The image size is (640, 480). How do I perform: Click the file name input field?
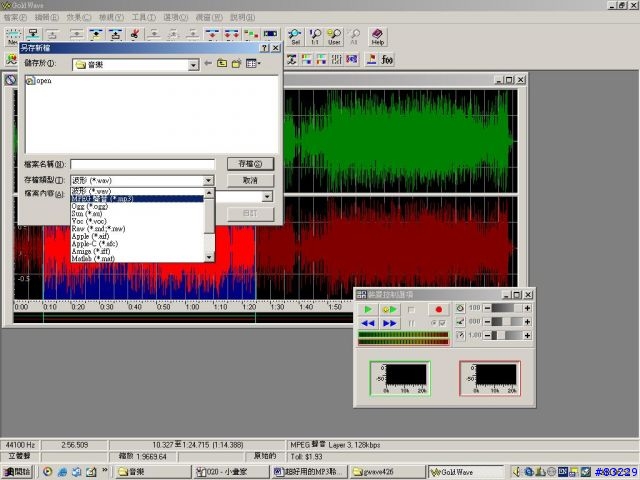pos(142,164)
